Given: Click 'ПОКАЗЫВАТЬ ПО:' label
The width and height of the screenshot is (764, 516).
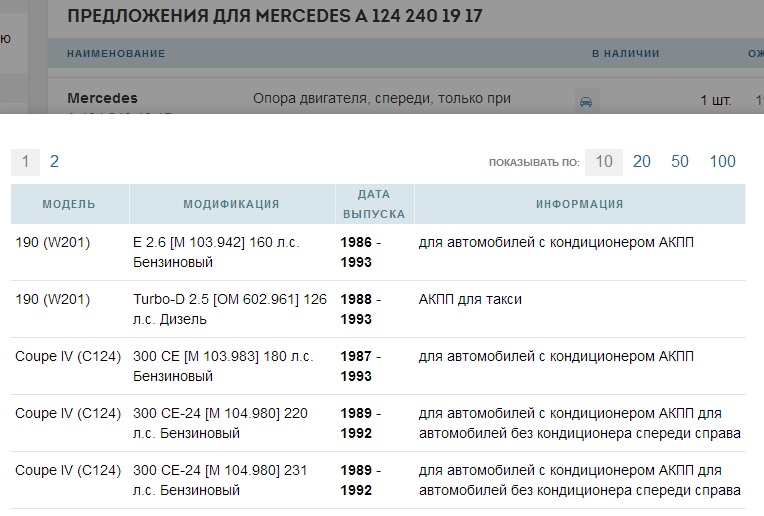Looking at the screenshot, I should coord(534,163).
